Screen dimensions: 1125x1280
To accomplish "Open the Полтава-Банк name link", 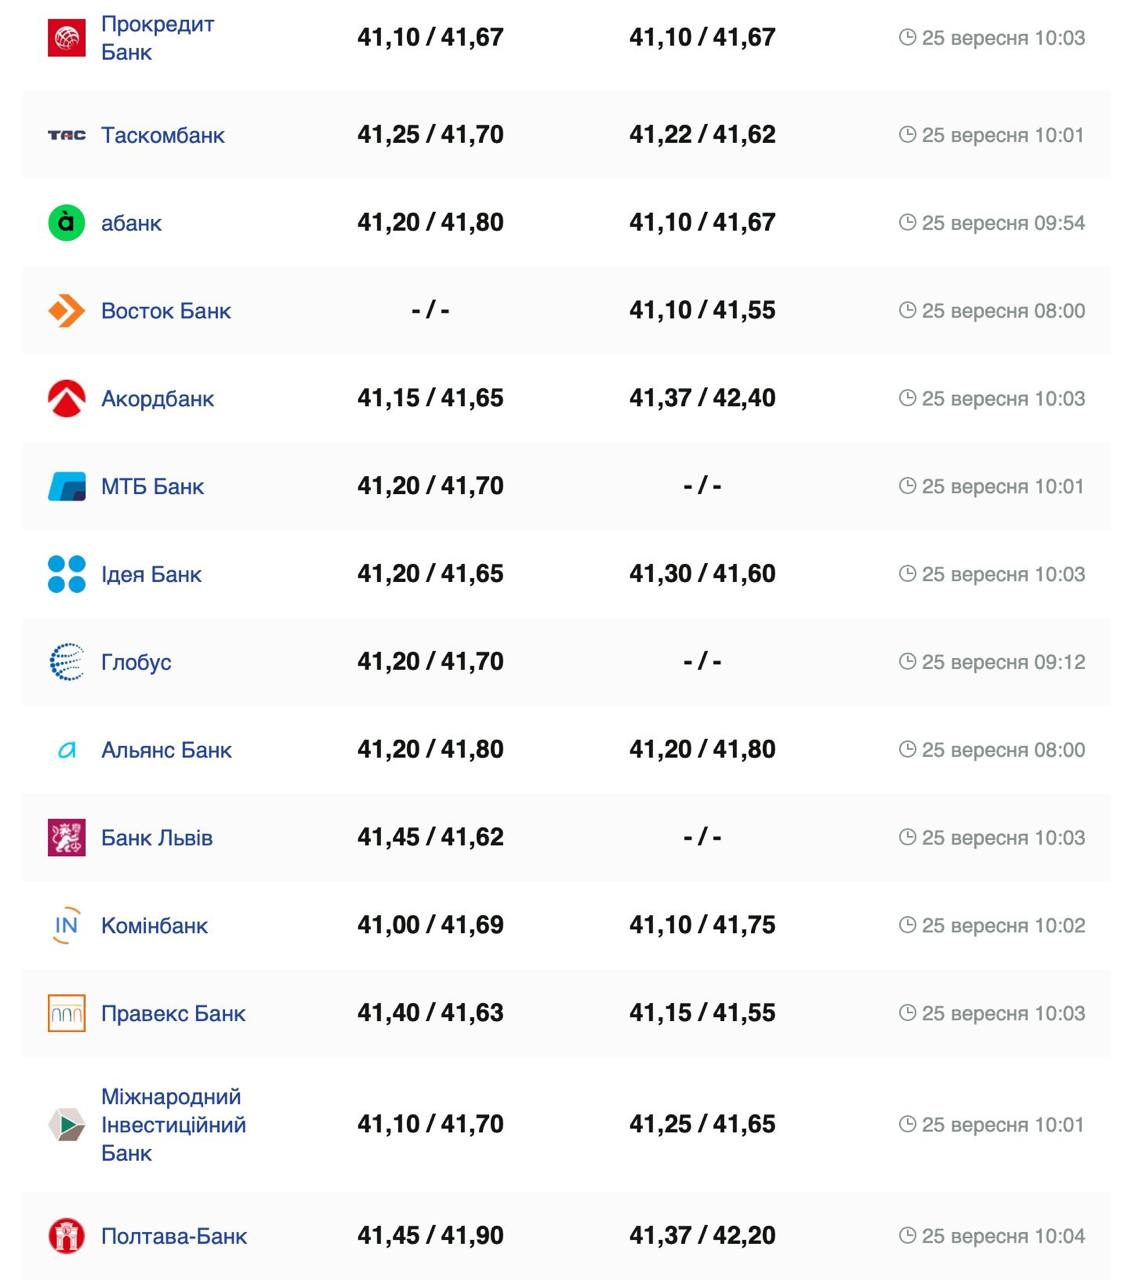I will point(174,1237).
